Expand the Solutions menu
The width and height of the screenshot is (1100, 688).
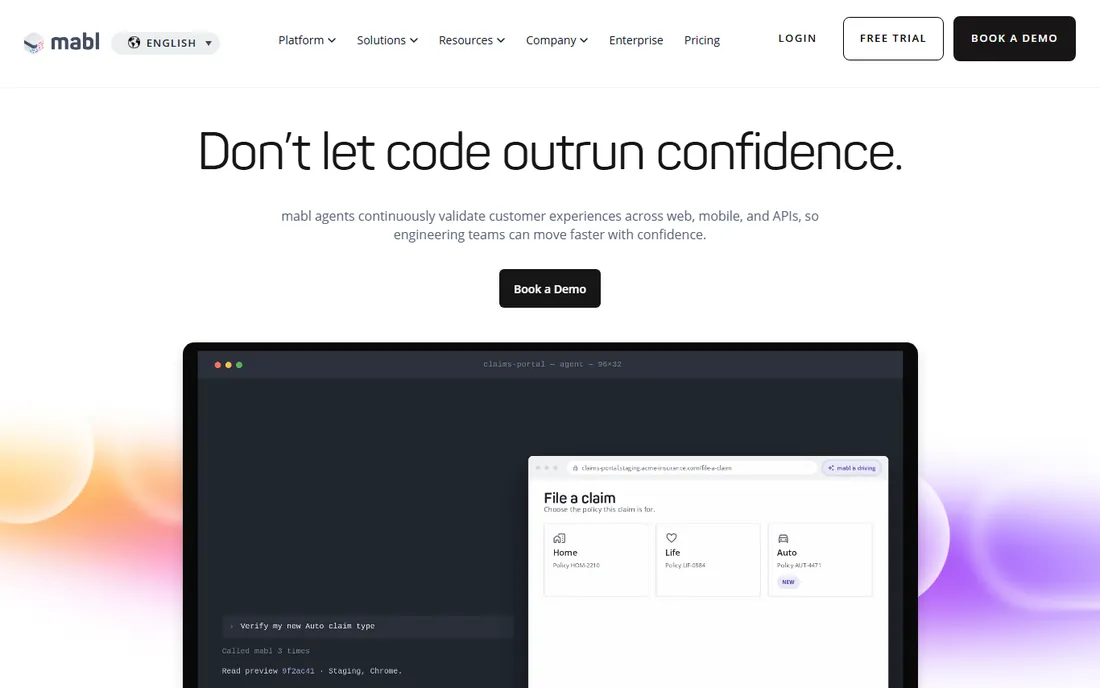tap(387, 40)
